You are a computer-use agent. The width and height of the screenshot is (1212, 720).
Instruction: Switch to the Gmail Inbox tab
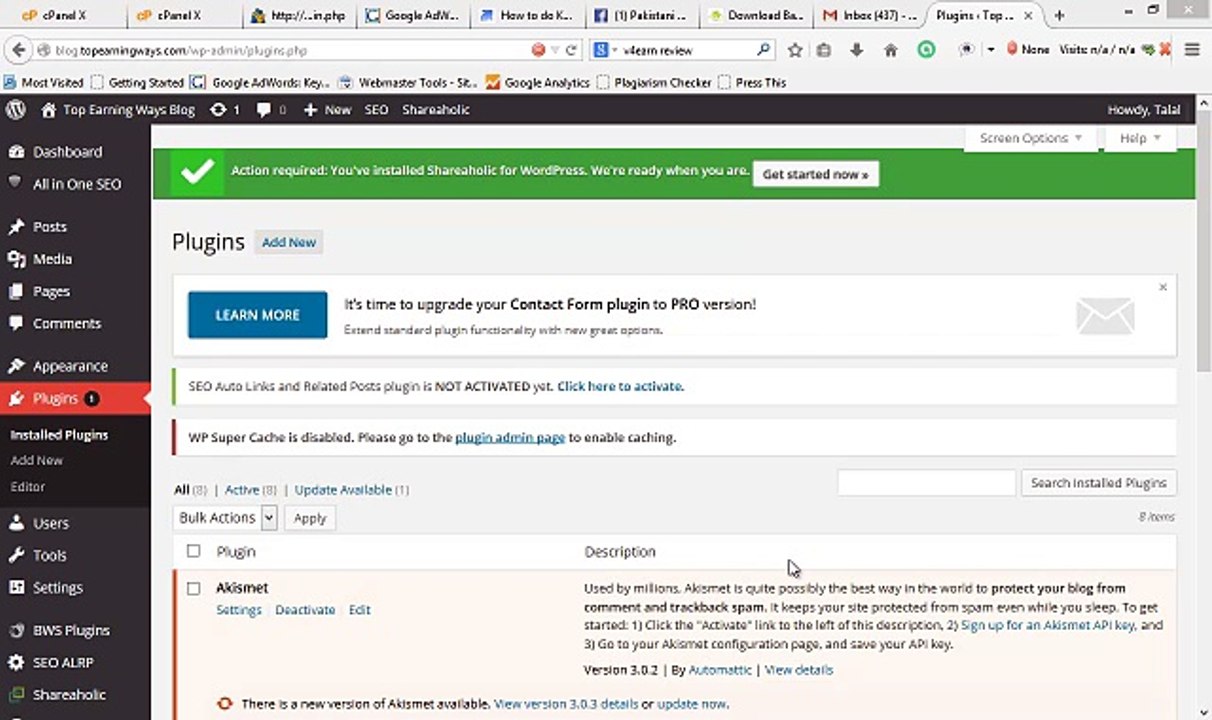click(868, 15)
